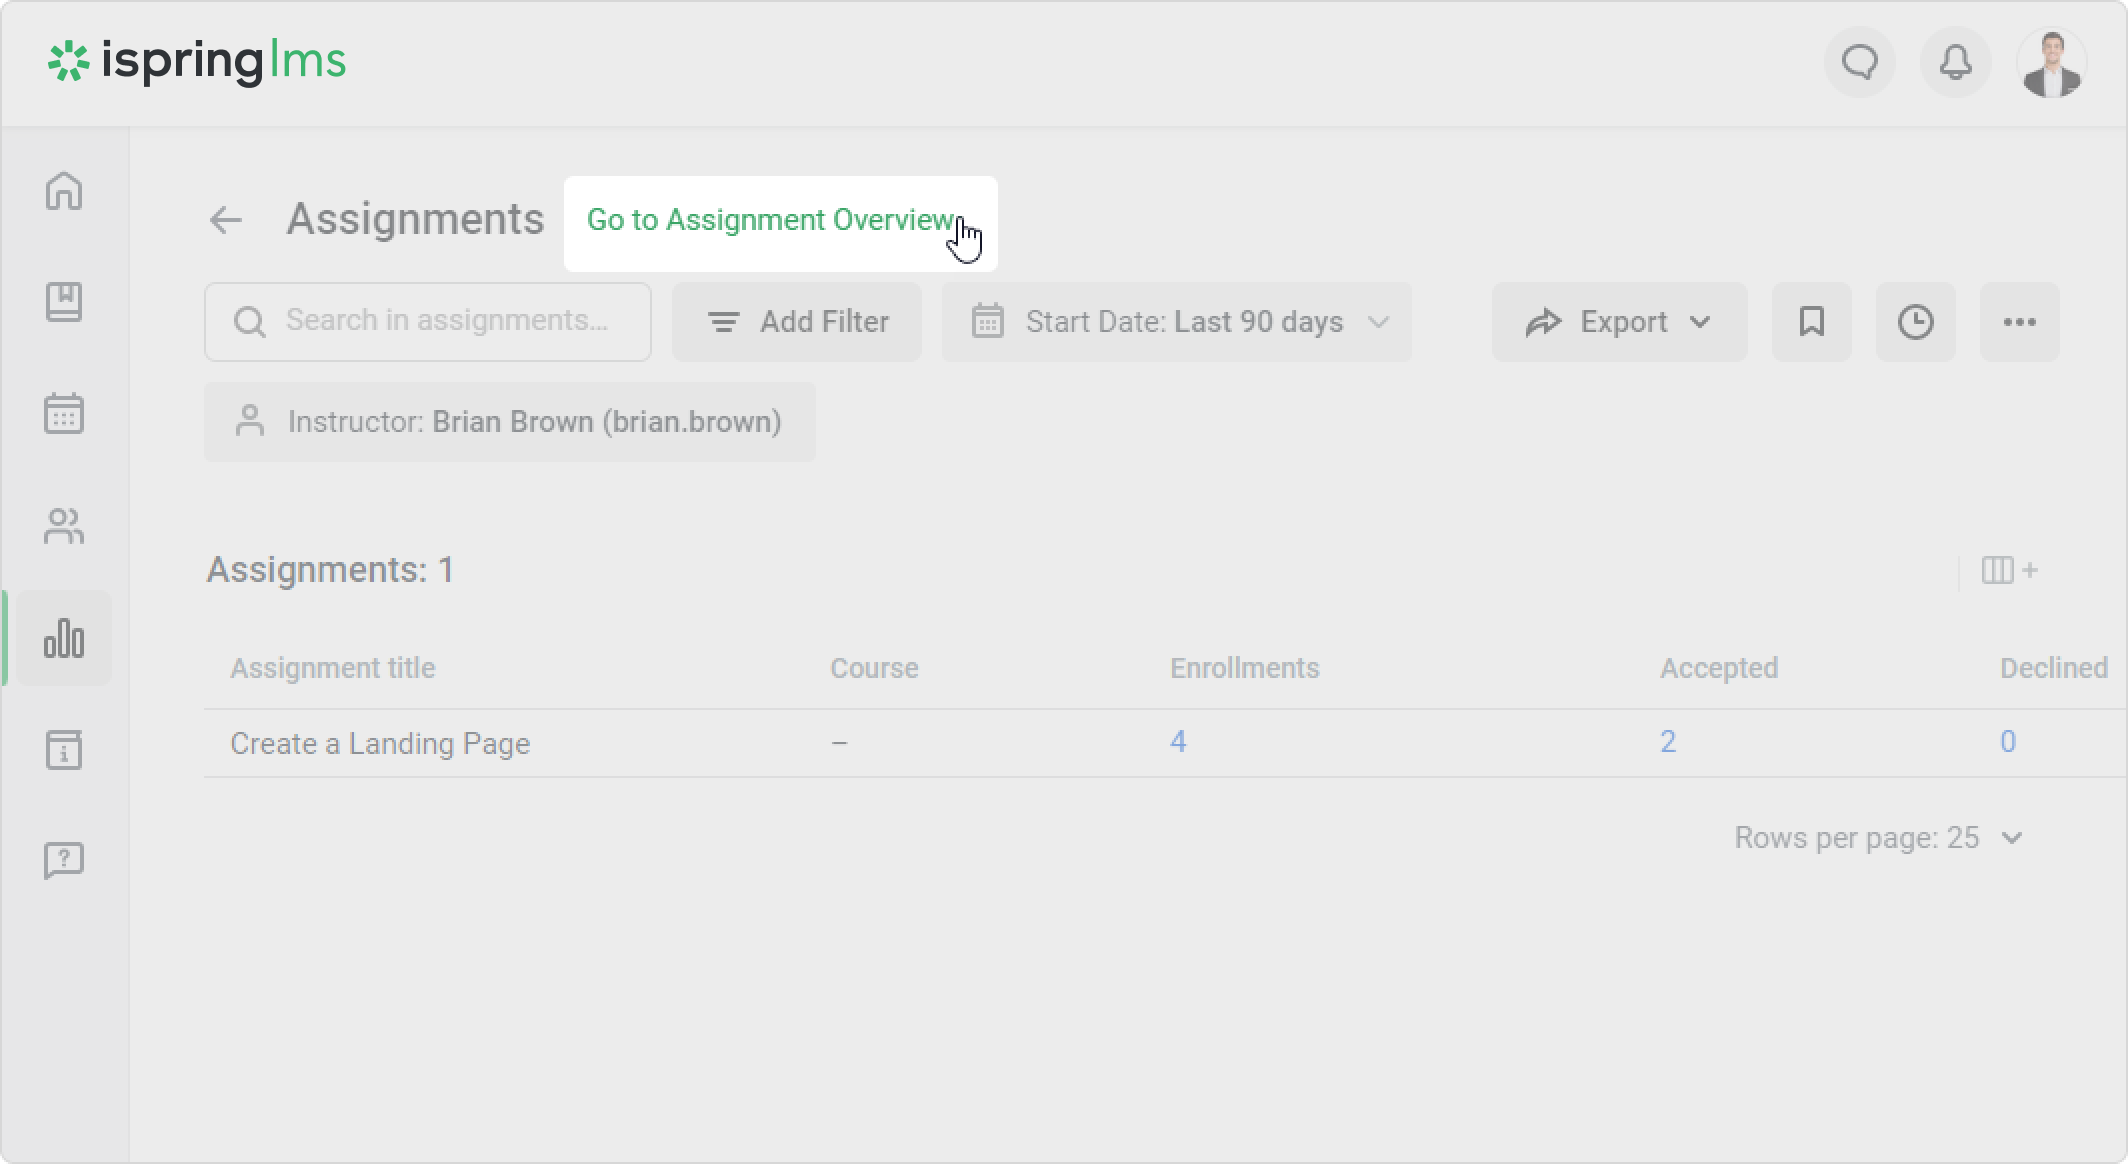Click the Add Filter button
This screenshot has height=1164, width=2128.
[x=797, y=322]
